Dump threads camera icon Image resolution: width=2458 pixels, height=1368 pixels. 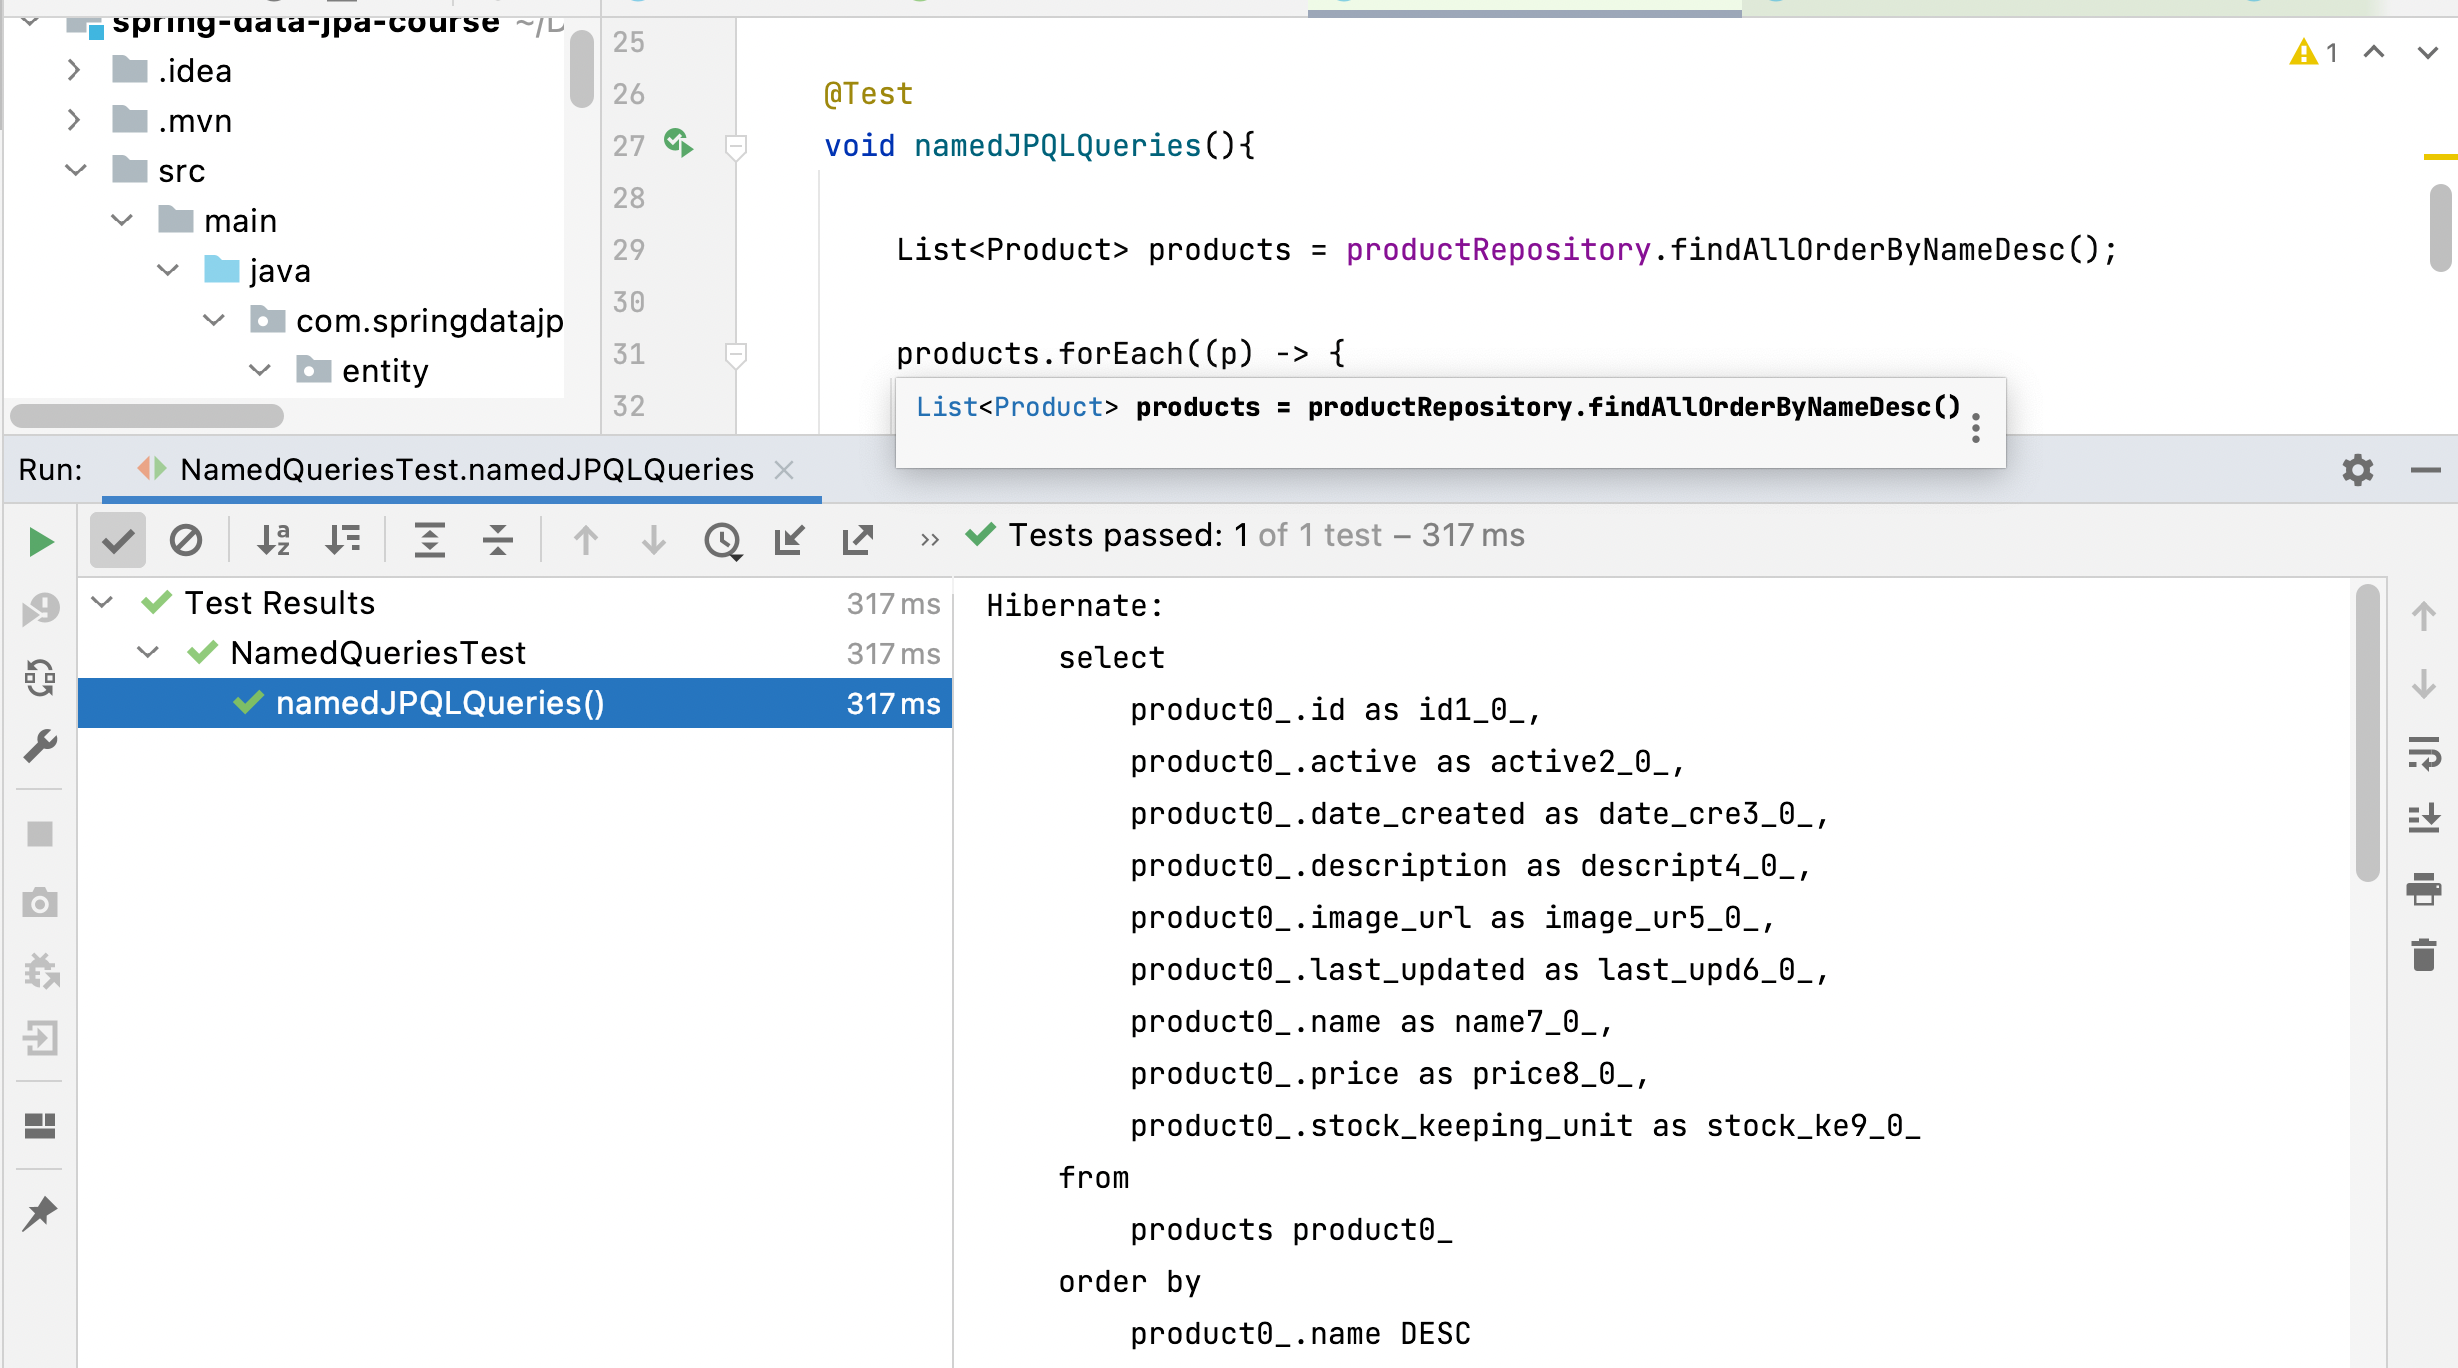tap(40, 903)
